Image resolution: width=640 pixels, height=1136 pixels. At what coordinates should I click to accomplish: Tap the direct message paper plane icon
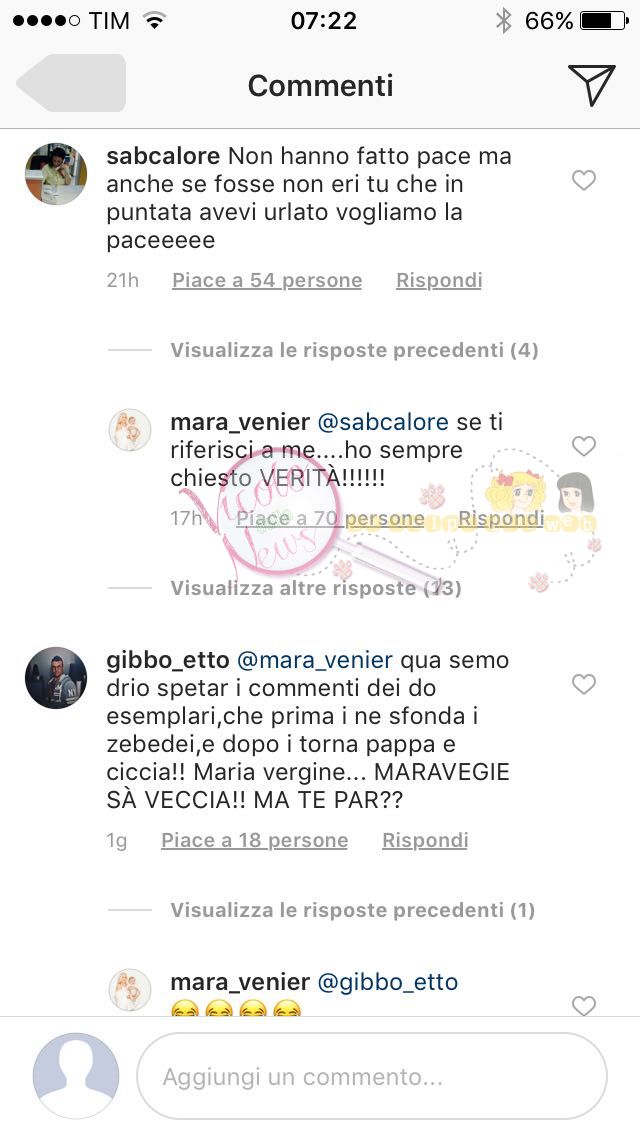(591, 85)
